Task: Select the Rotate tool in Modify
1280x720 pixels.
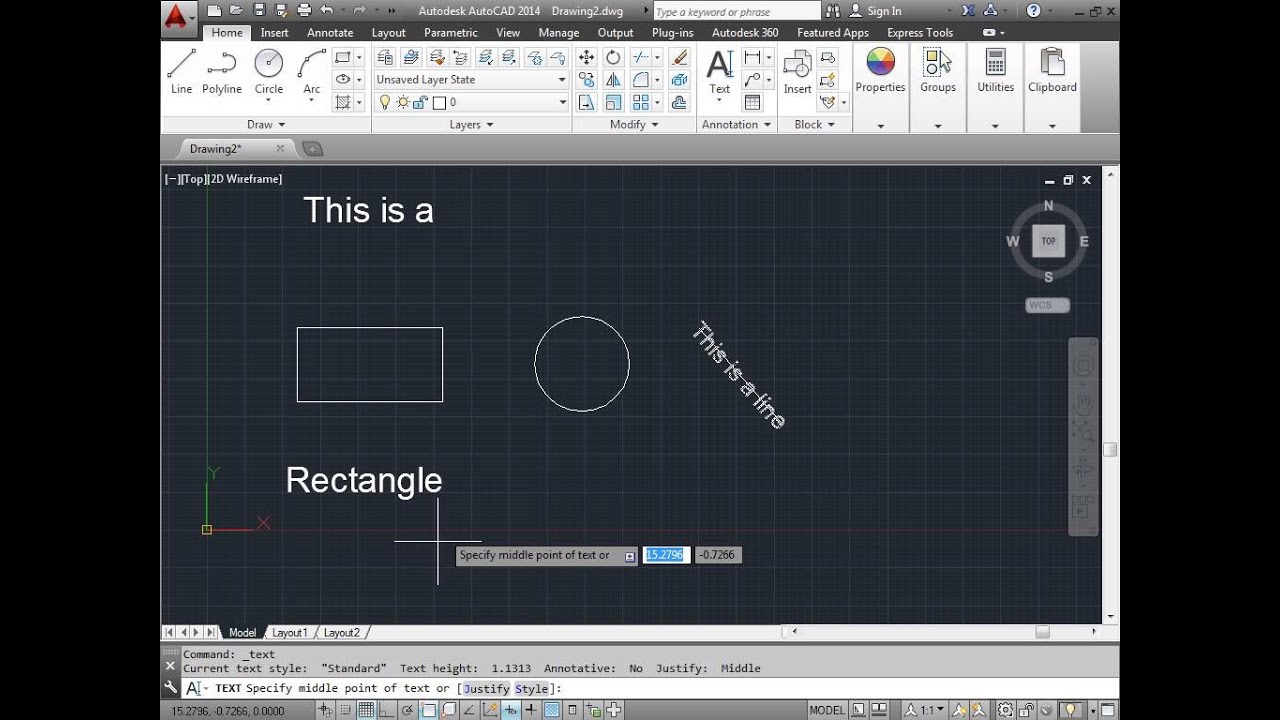Action: coord(613,58)
